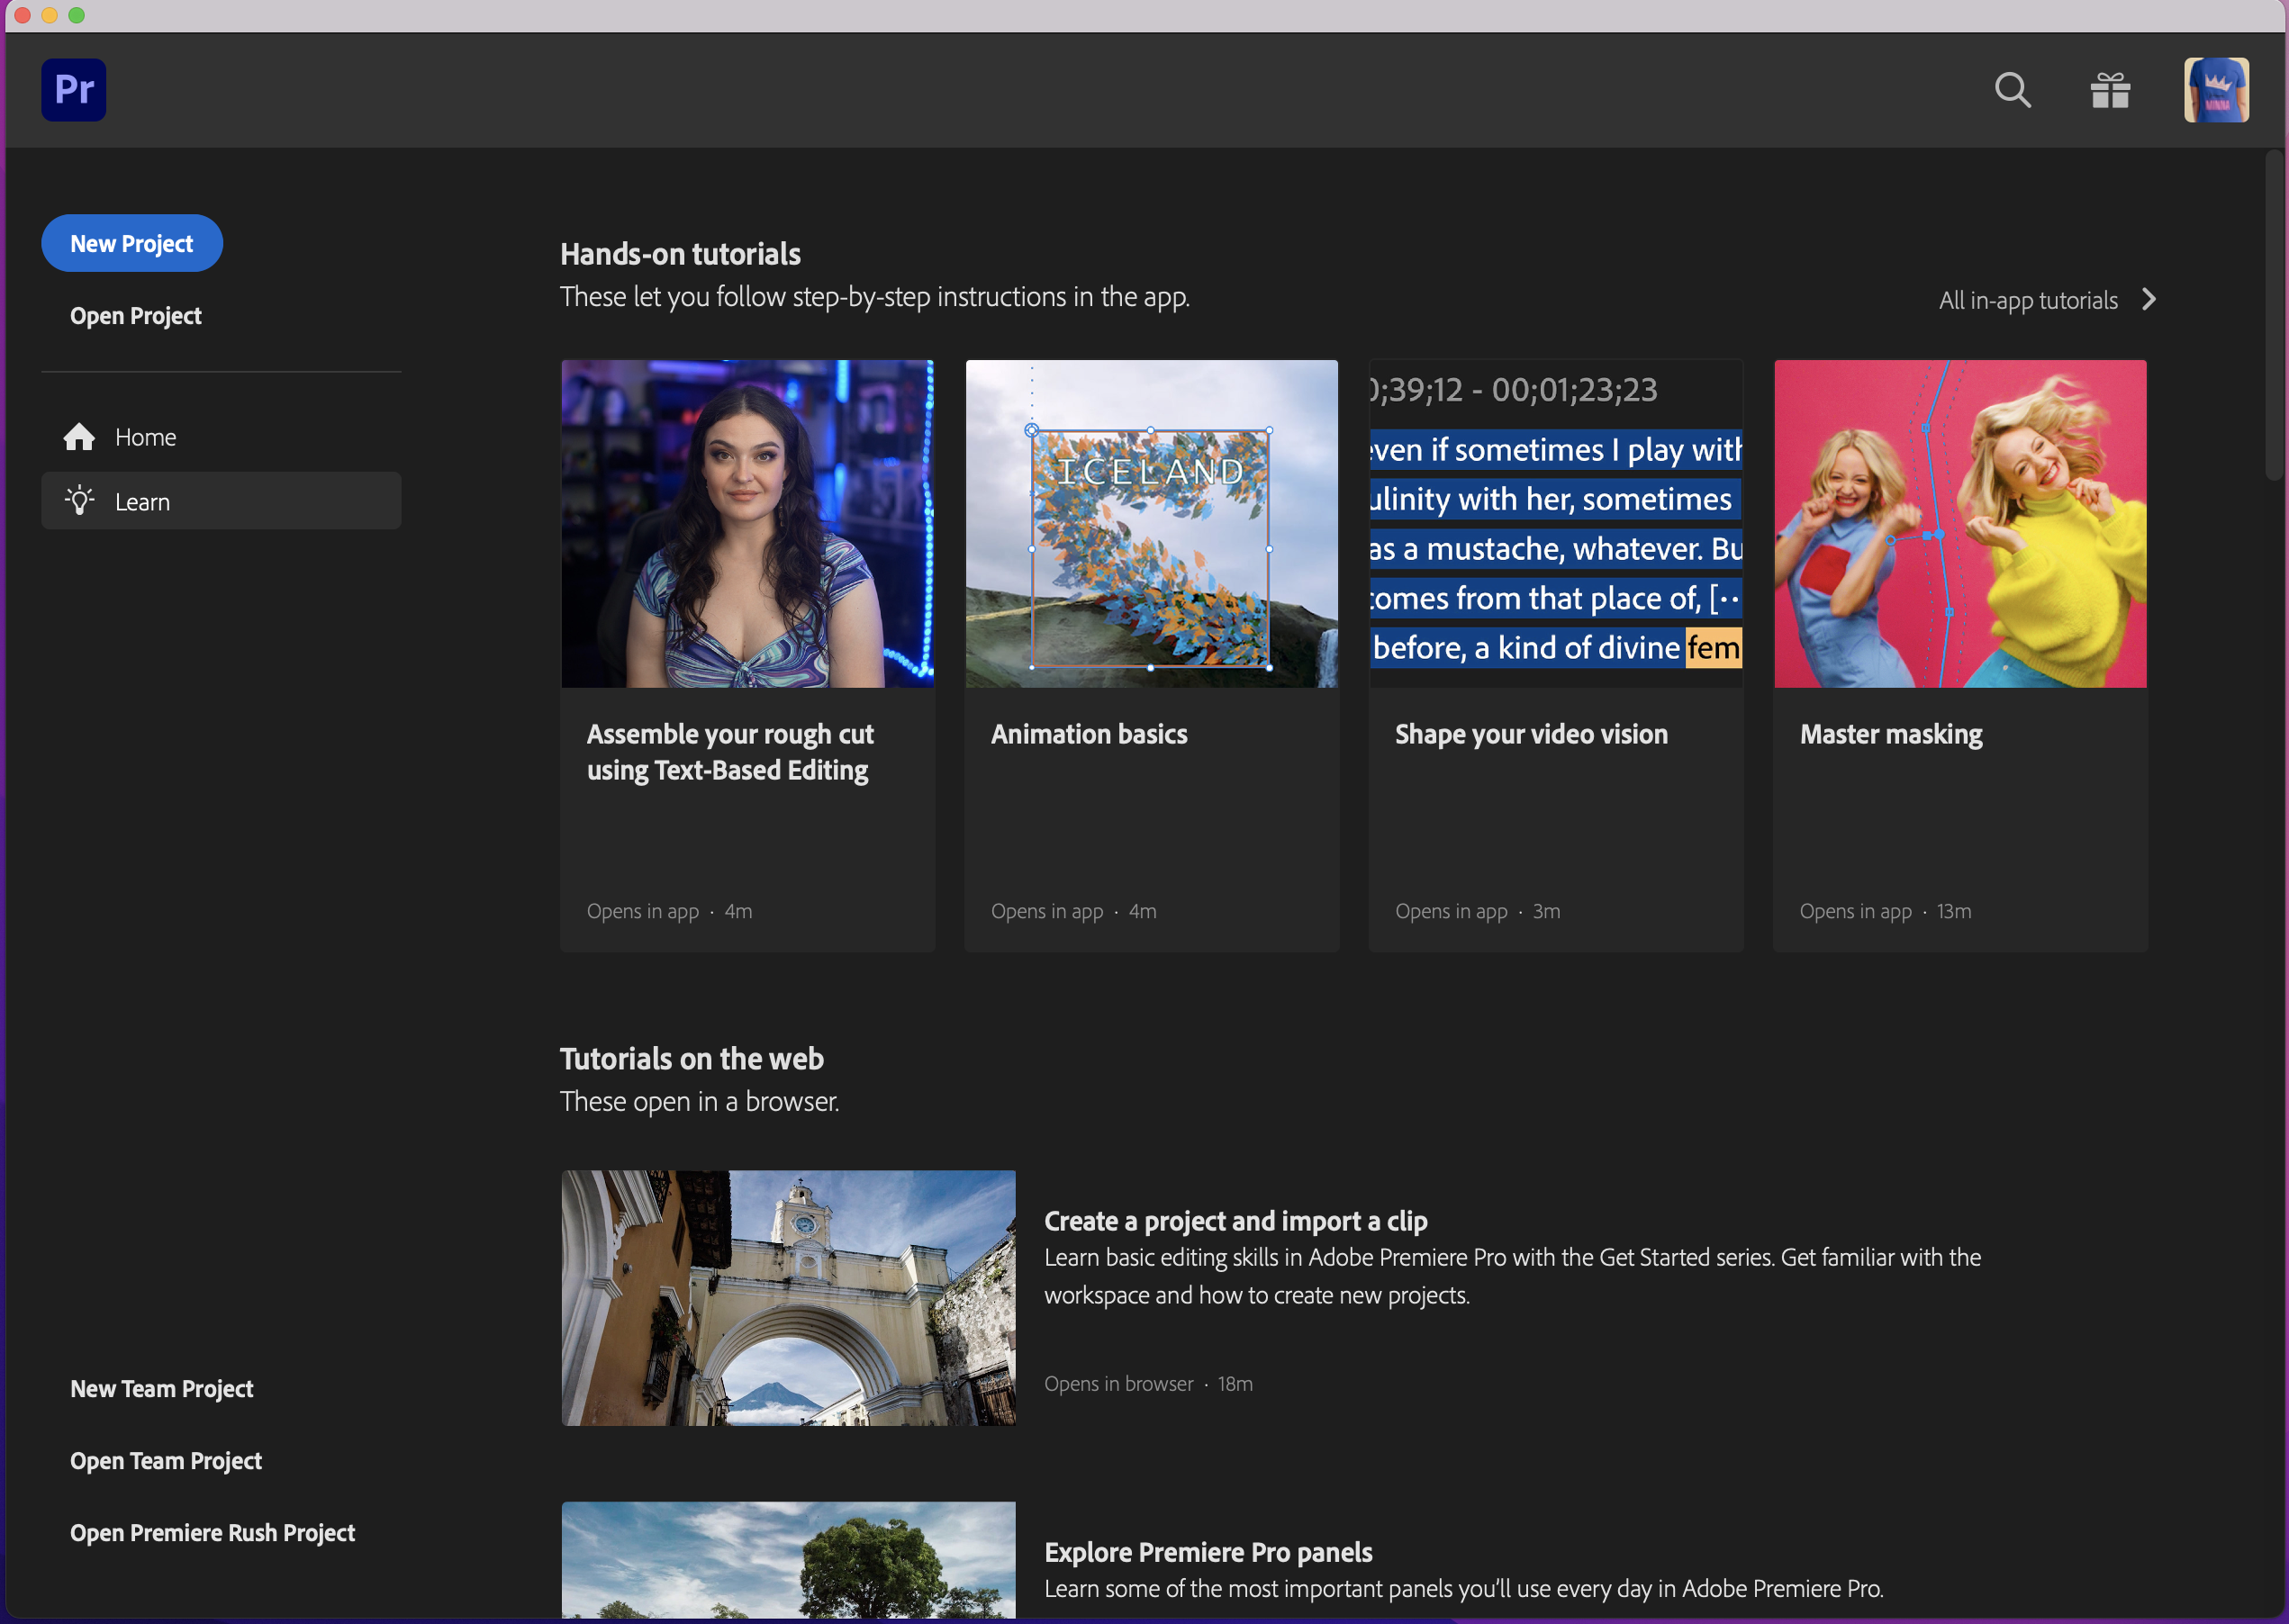
Task: Click the gift box What's New icon
Action: (2109, 90)
